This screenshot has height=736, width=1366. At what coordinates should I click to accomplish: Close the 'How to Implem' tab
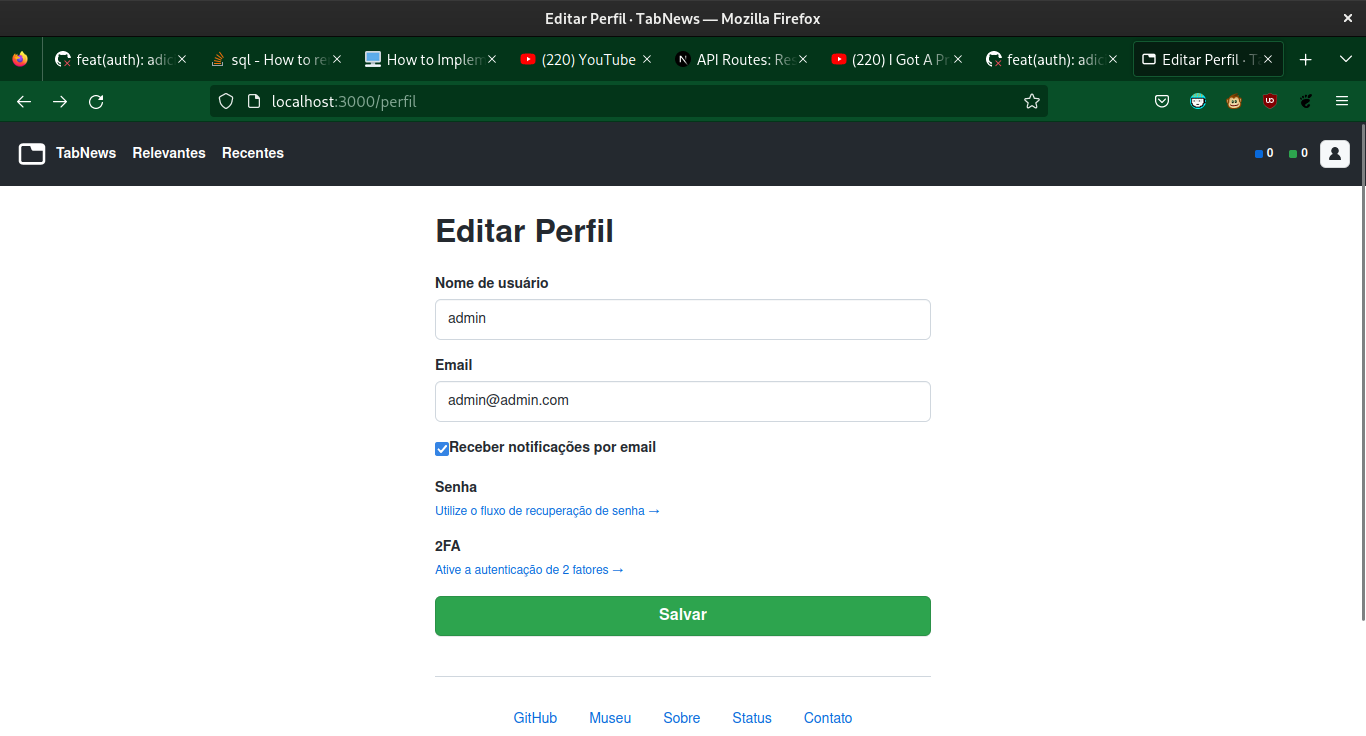point(492,60)
